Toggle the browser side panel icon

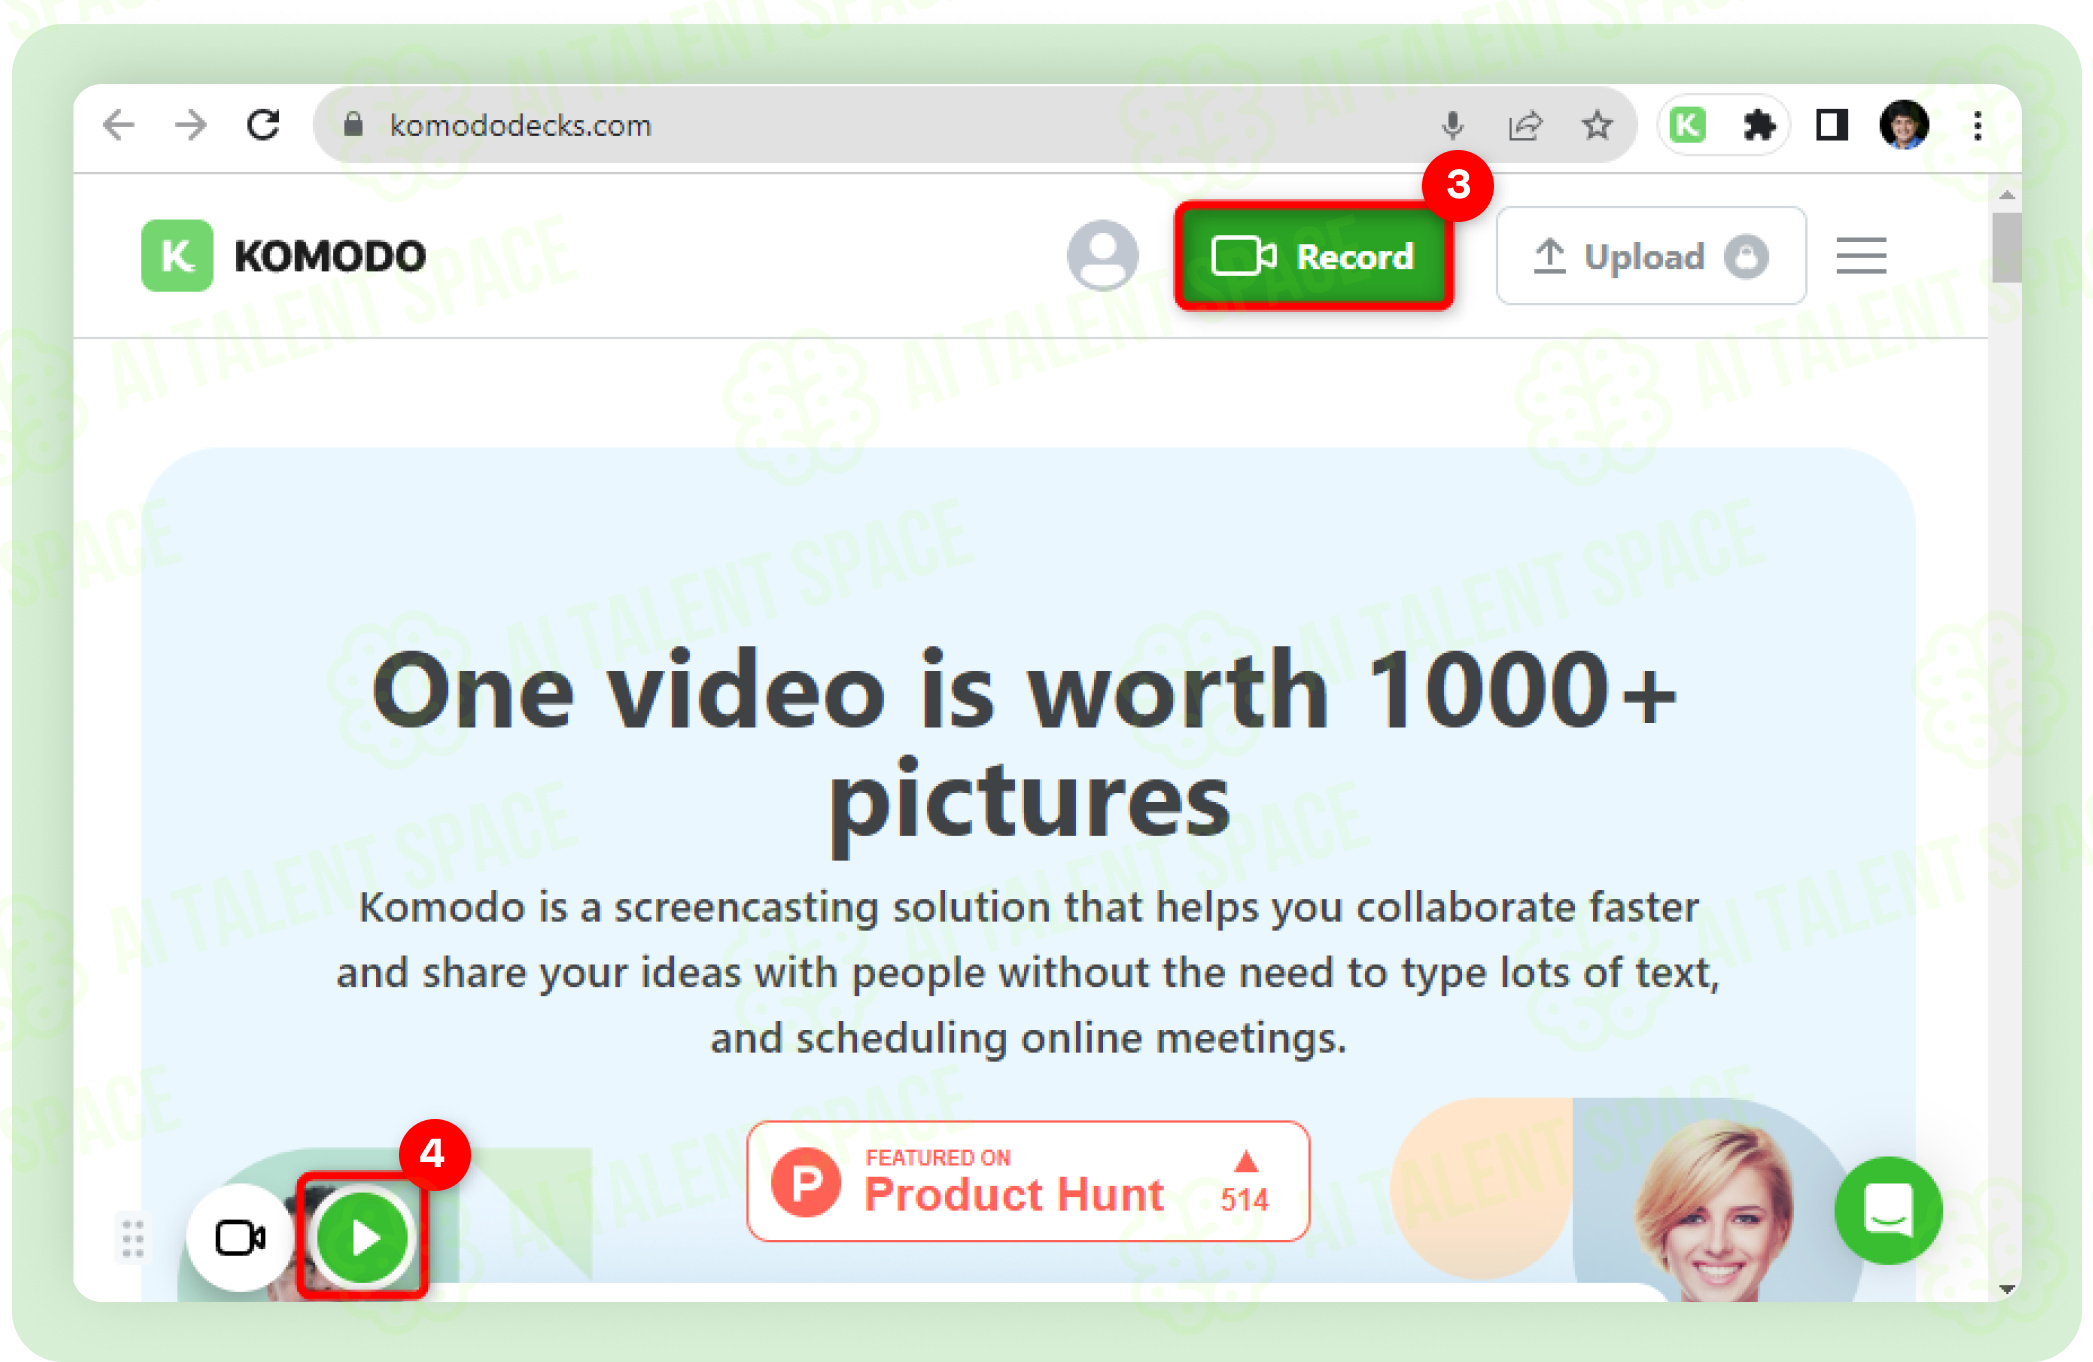tap(1831, 125)
